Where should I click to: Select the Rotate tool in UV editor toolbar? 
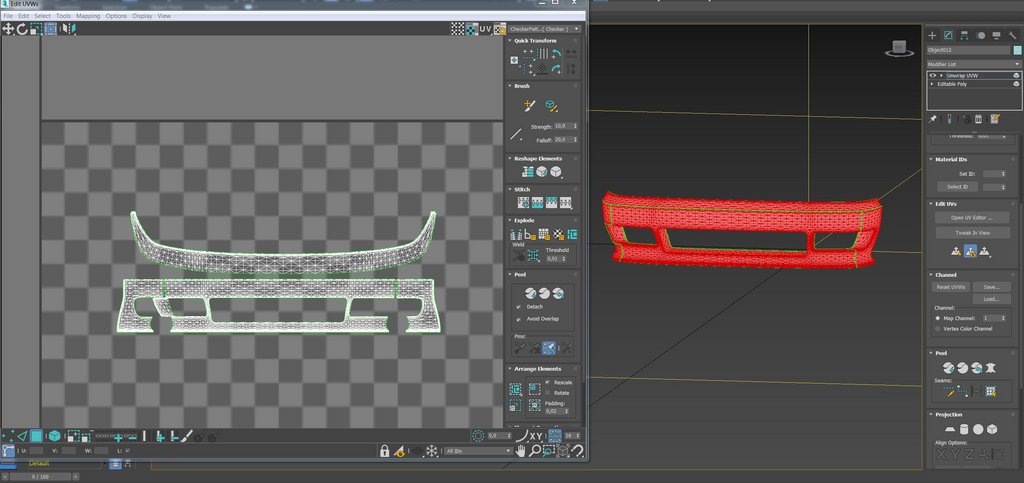[x=22, y=29]
